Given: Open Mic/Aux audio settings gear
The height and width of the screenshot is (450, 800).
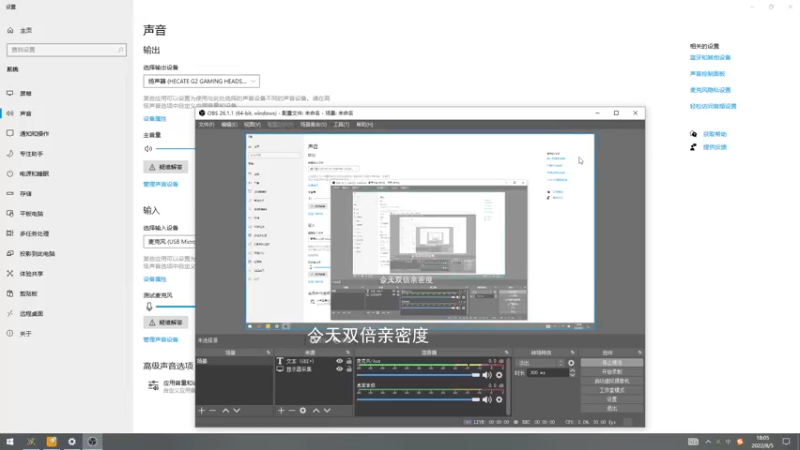Looking at the screenshot, I should (499, 375).
